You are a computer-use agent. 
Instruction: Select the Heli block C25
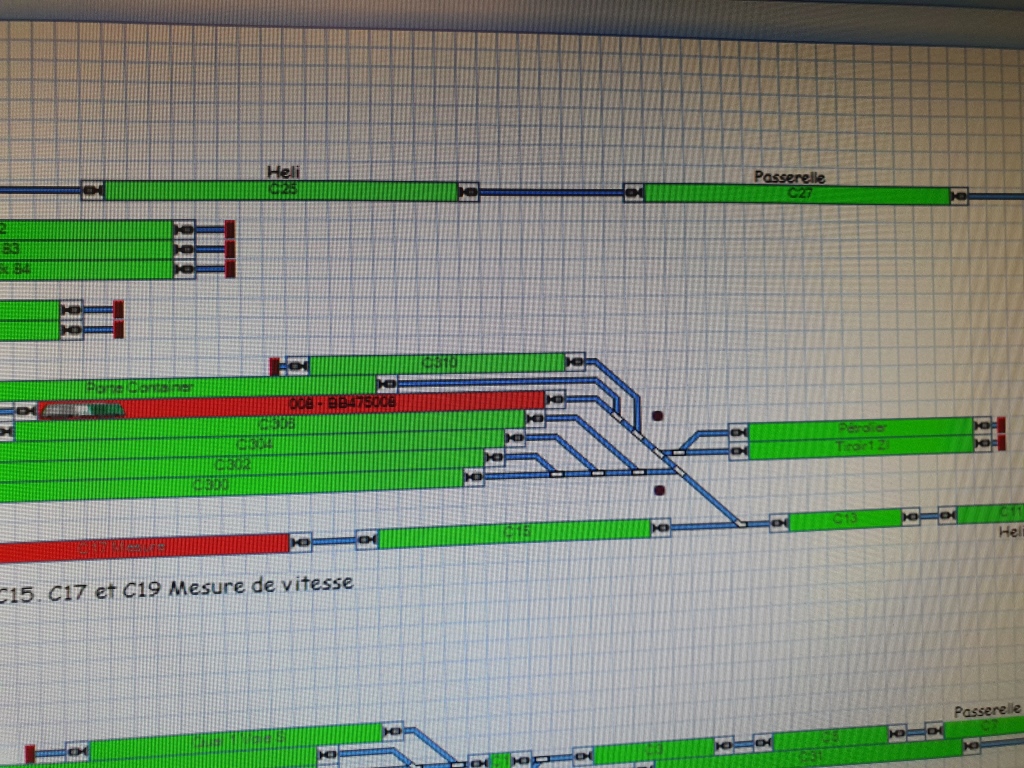coord(280,190)
